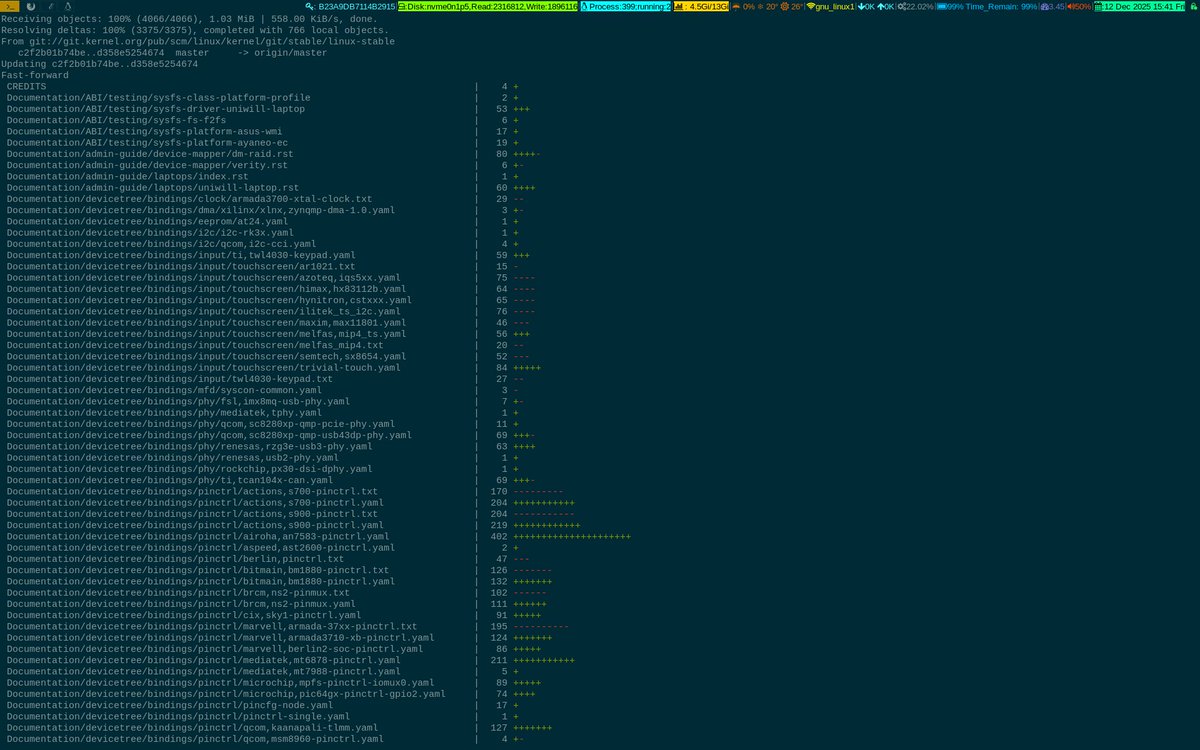This screenshot has height=750, width=1200.
Task: Switch to the second workspace icon in the bar
Action: [33, 6]
